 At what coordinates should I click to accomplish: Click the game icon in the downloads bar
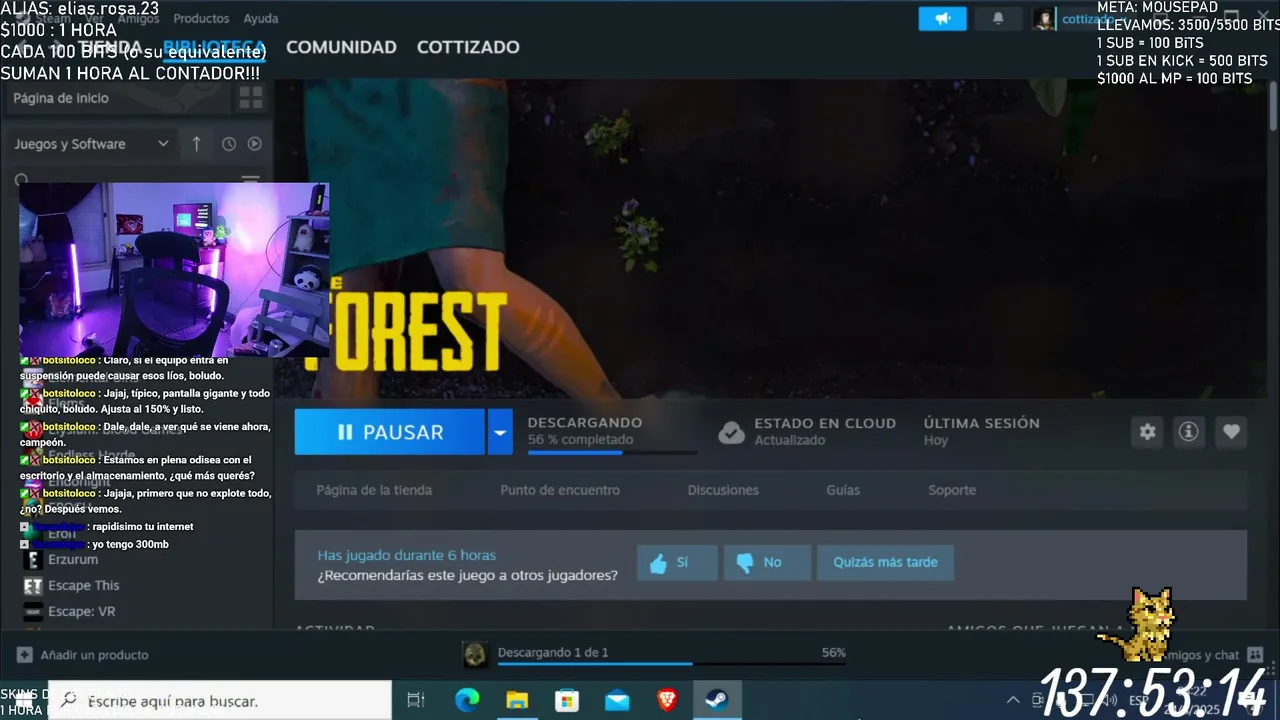coord(475,654)
